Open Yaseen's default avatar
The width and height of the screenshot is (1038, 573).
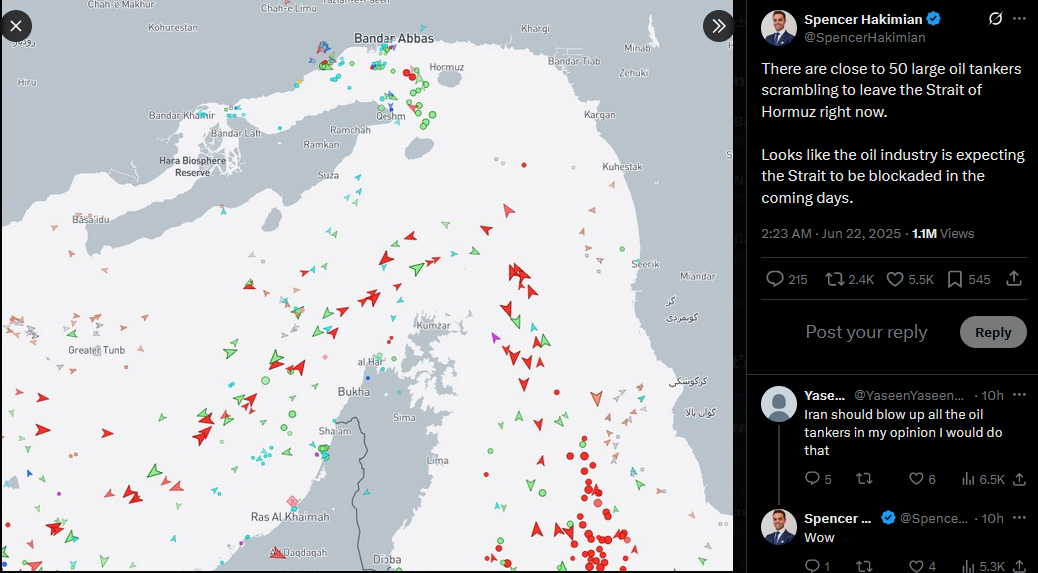point(778,404)
